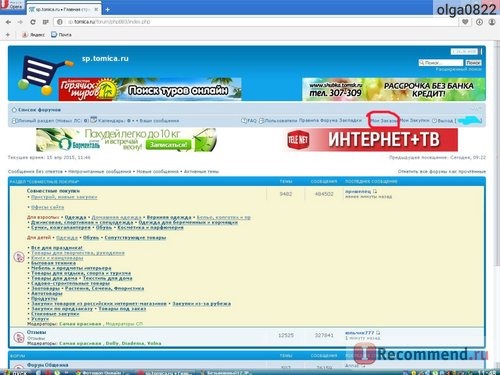This screenshot has height=375, width=500.
Task: Open the Расширенный поиск link
Action: (x=459, y=69)
